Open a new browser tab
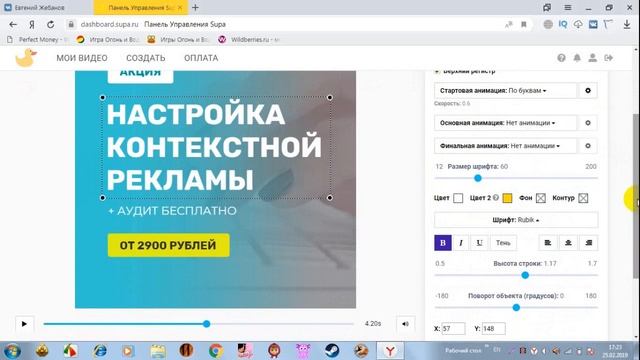The width and height of the screenshot is (640, 360). click(x=196, y=7)
